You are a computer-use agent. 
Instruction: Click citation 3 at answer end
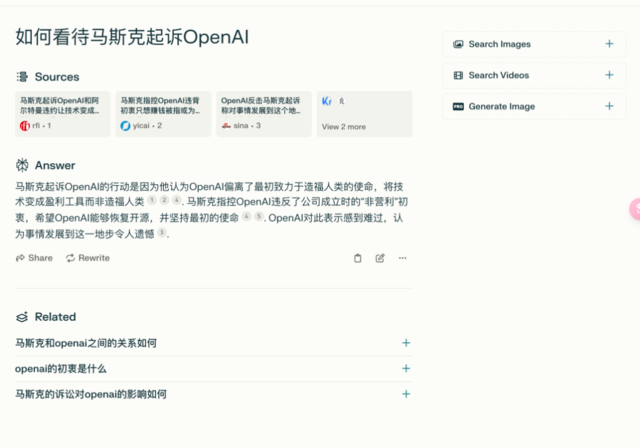tap(162, 233)
